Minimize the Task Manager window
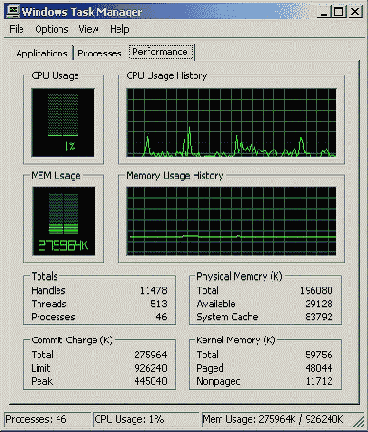Screen dimensions: 368x432 pyautogui.click(x=324, y=12)
